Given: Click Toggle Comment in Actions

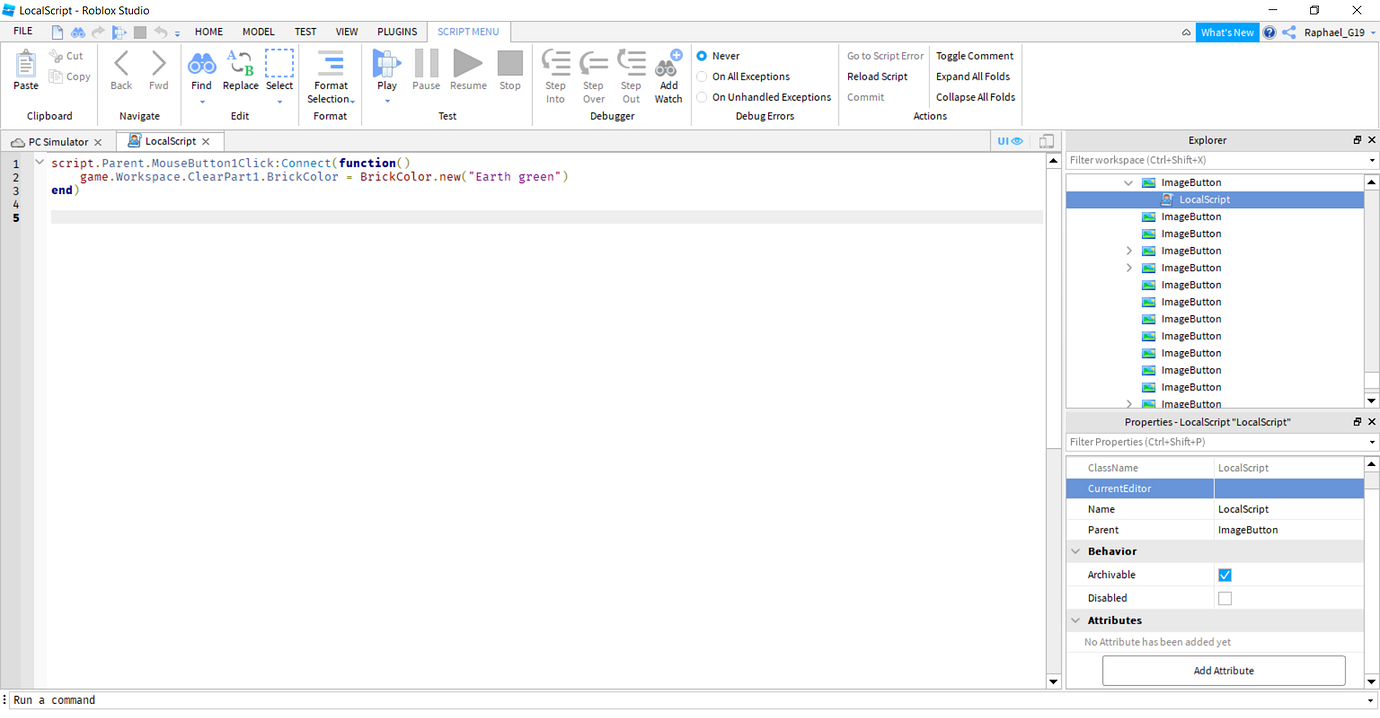Looking at the screenshot, I should click(x=975, y=56).
